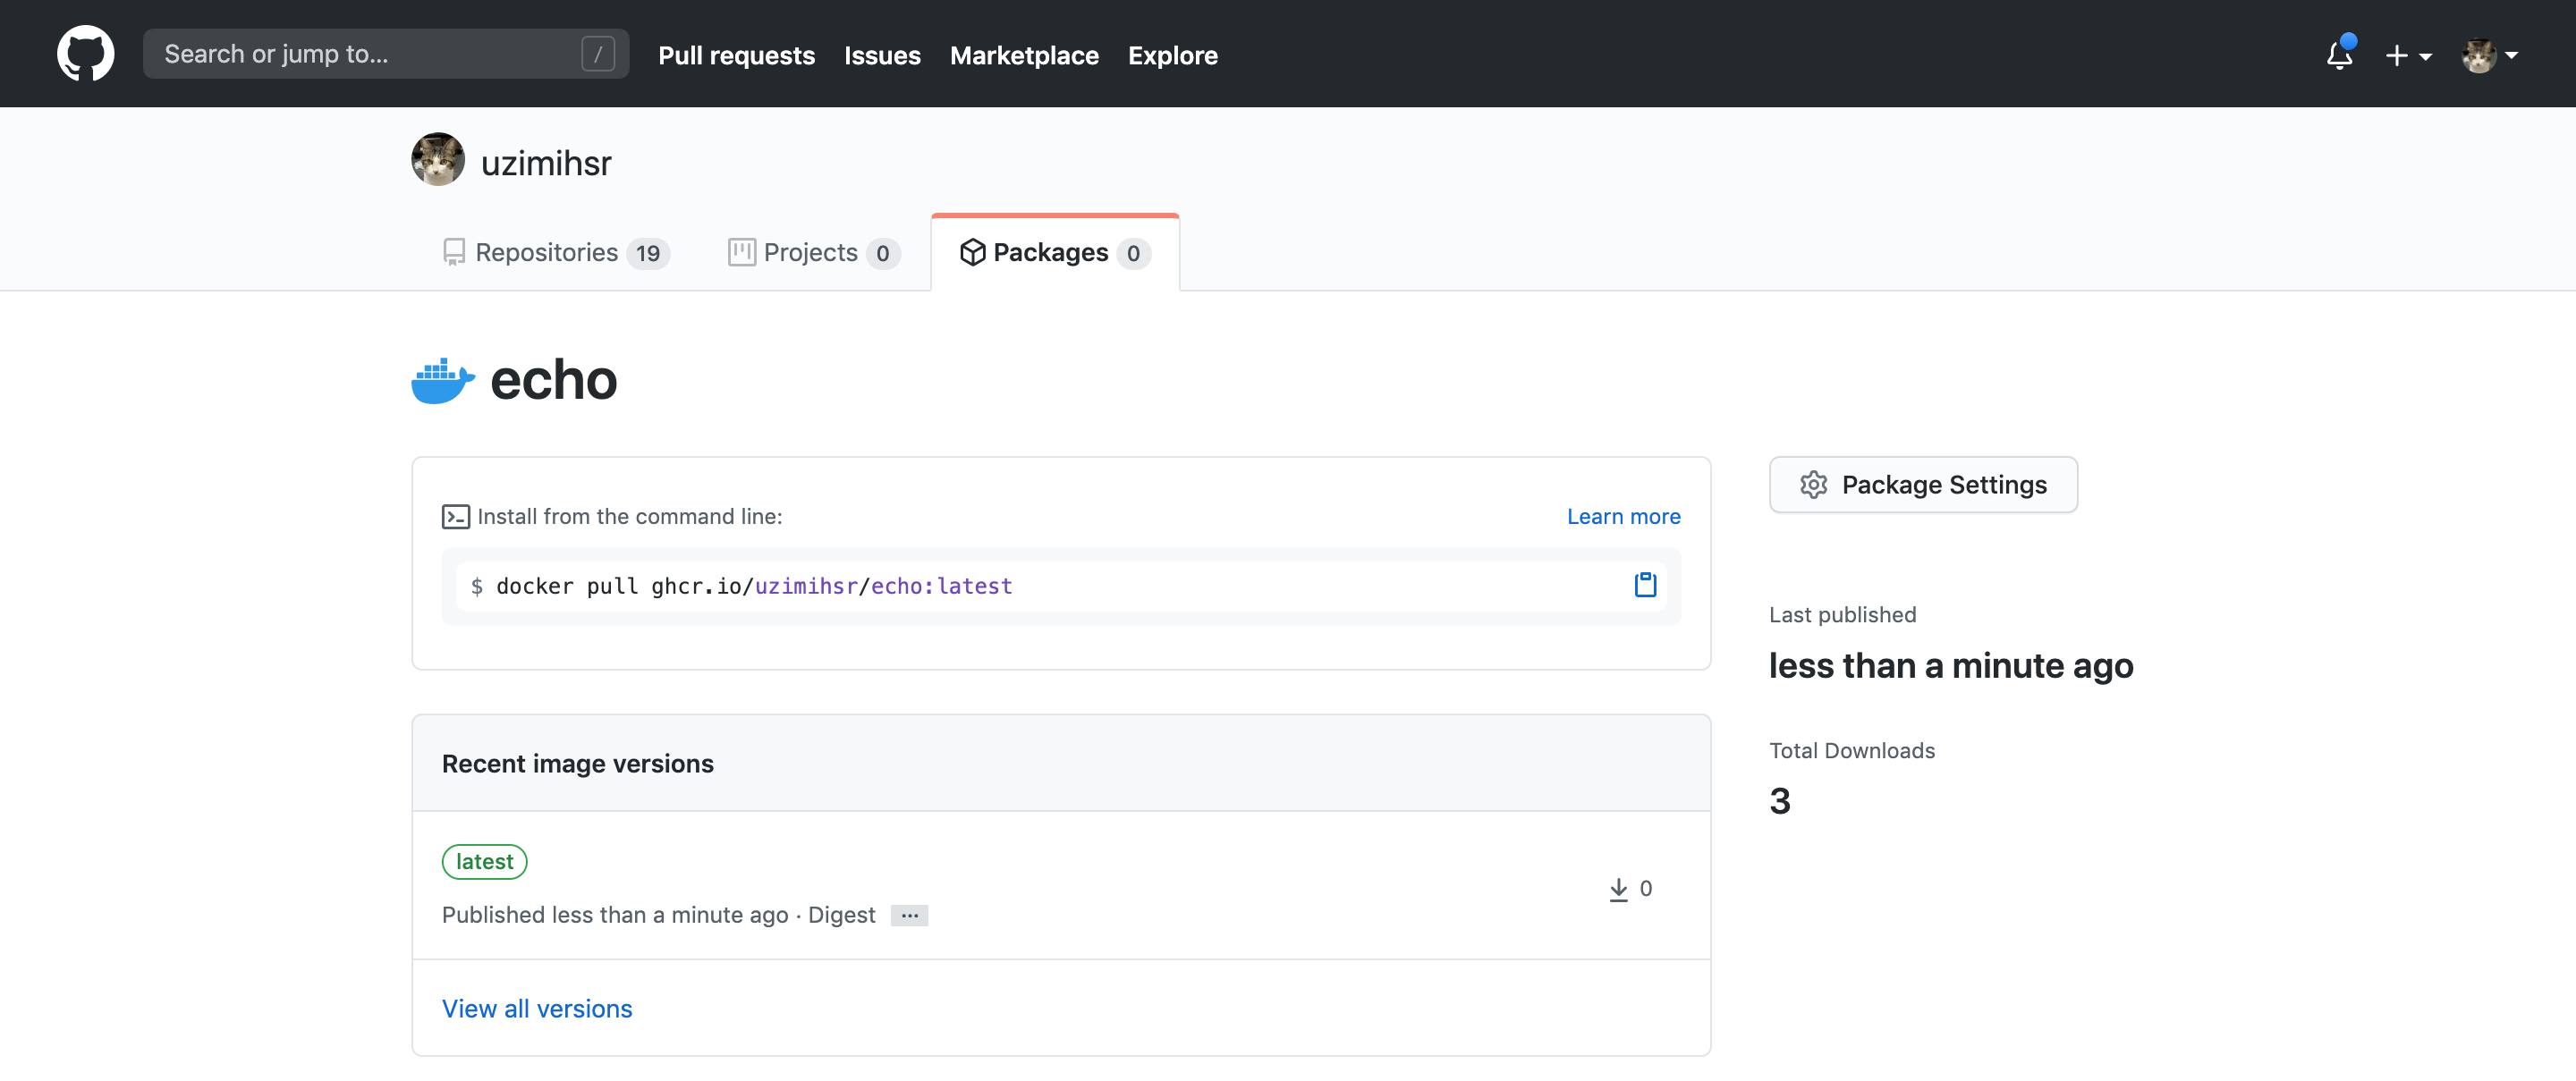Click the Recent image versions heading
The image size is (2576, 1081).
(578, 763)
